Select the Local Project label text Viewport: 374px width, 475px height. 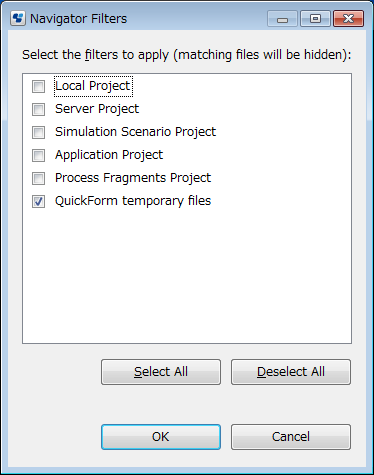click(x=93, y=86)
